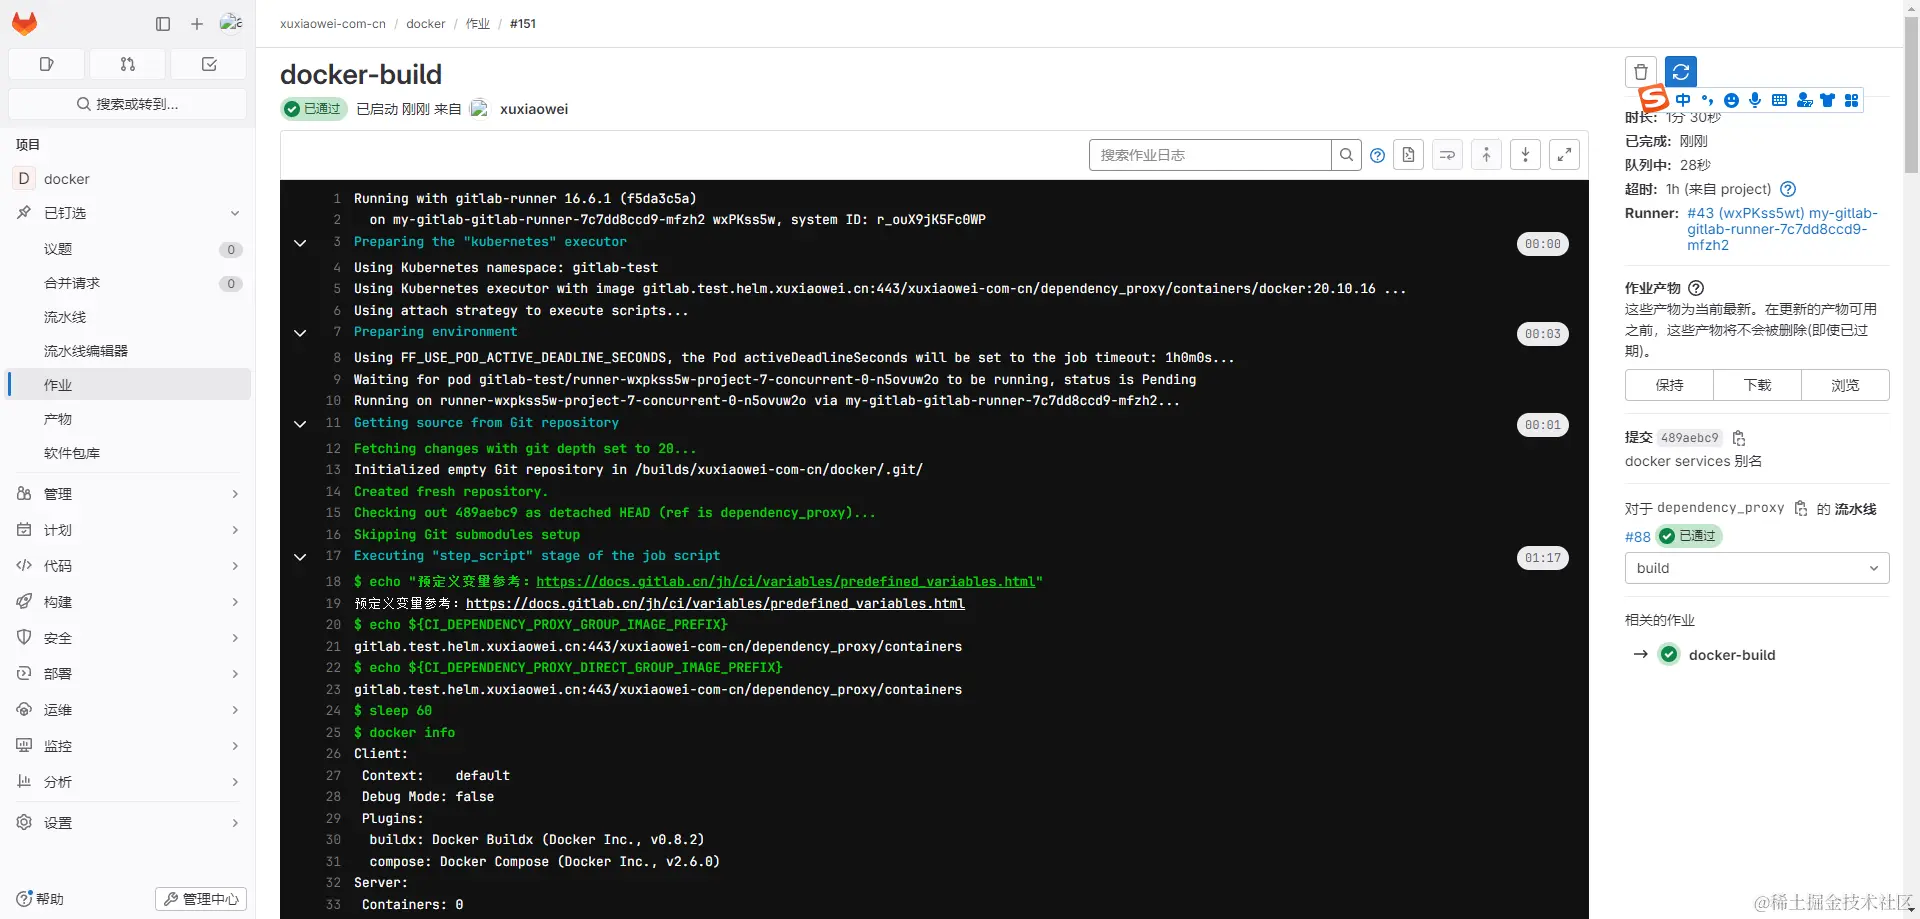Click the timeout help question icon

point(1788,189)
